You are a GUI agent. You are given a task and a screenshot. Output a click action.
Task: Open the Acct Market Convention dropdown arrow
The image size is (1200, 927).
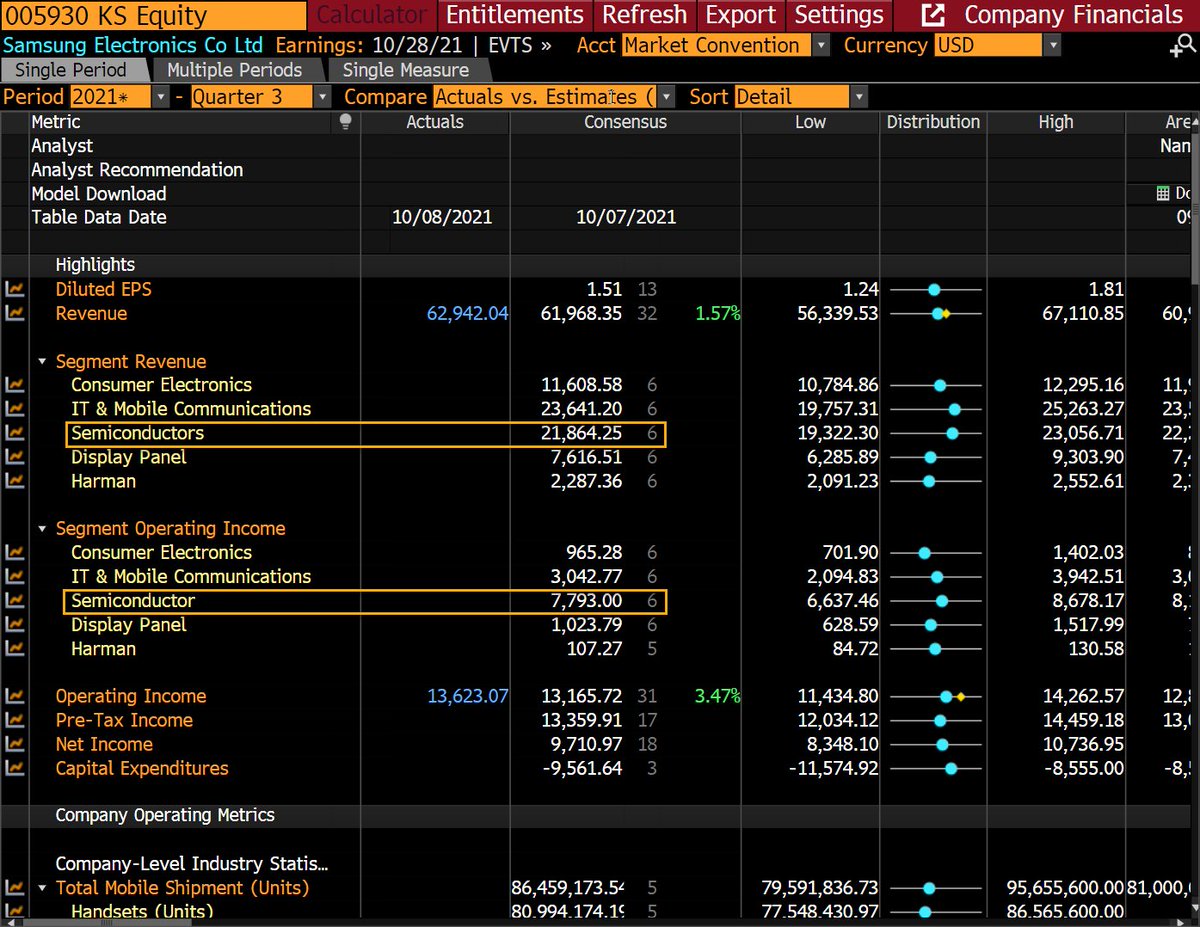tap(821, 45)
